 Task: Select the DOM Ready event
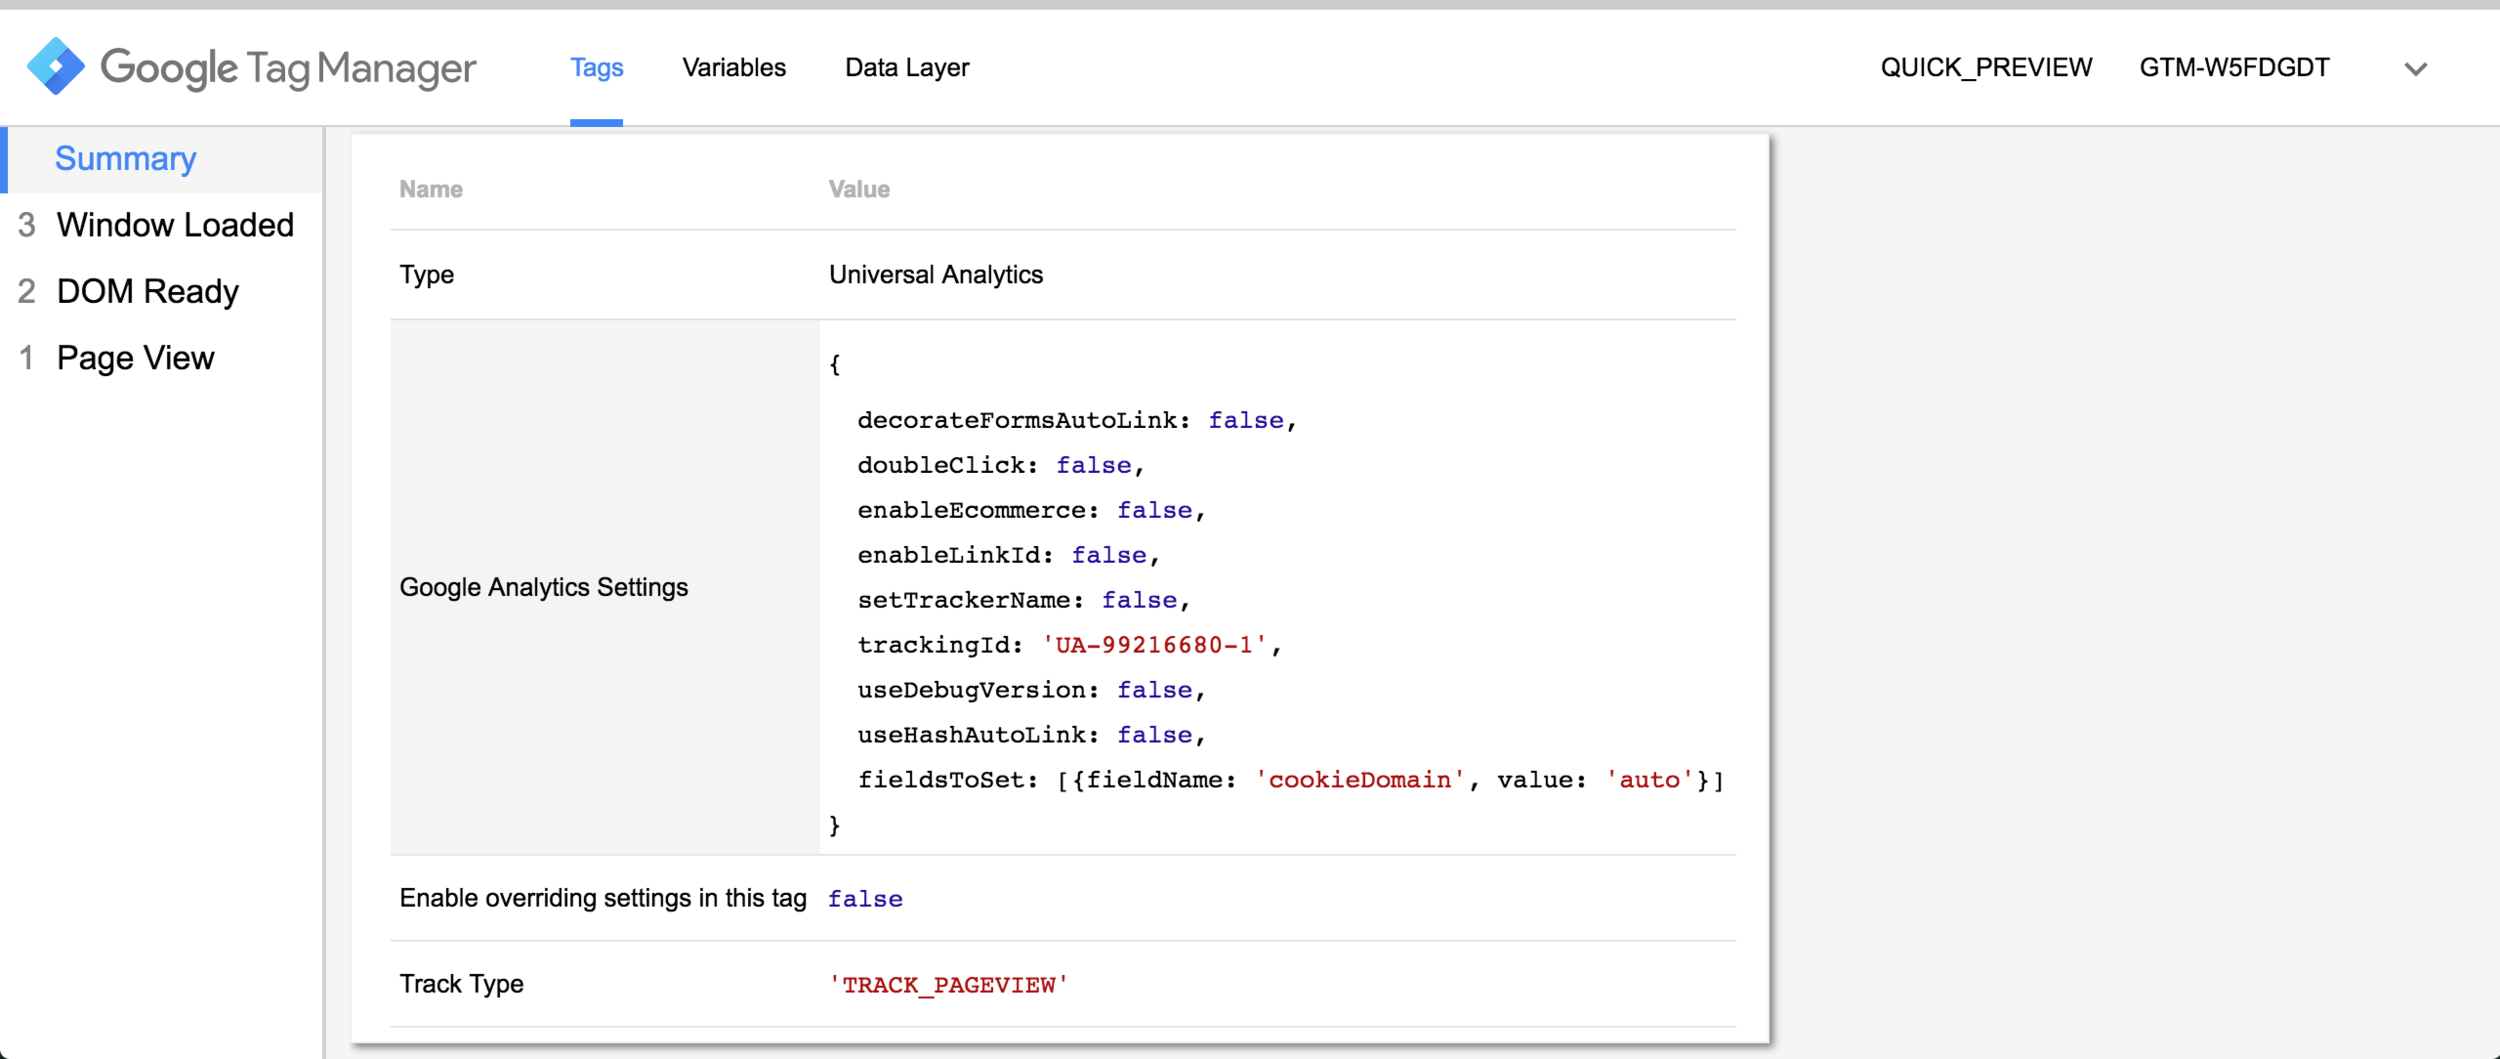pos(148,291)
